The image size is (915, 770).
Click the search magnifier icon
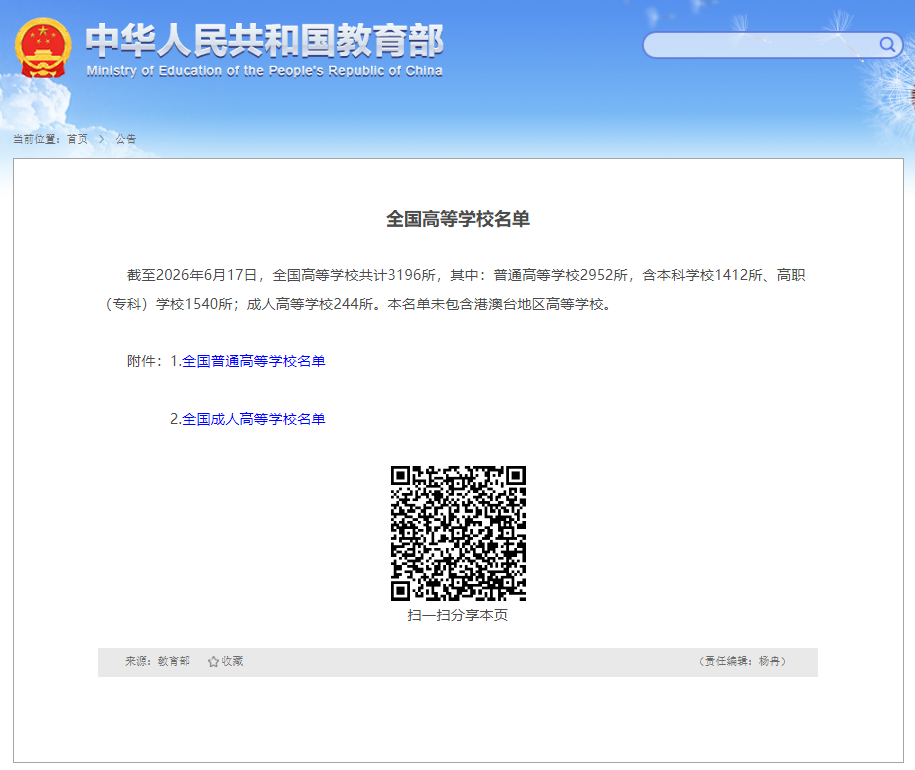coord(887,45)
